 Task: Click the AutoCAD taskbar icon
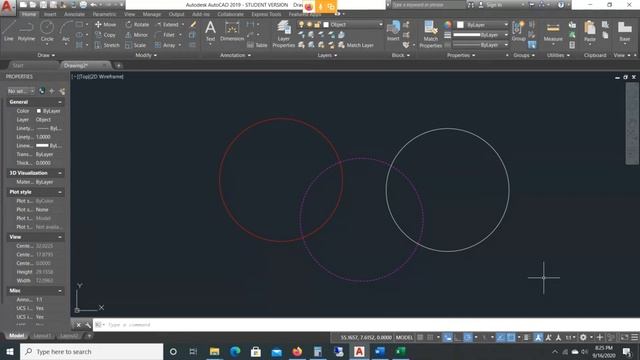[x=359, y=351]
